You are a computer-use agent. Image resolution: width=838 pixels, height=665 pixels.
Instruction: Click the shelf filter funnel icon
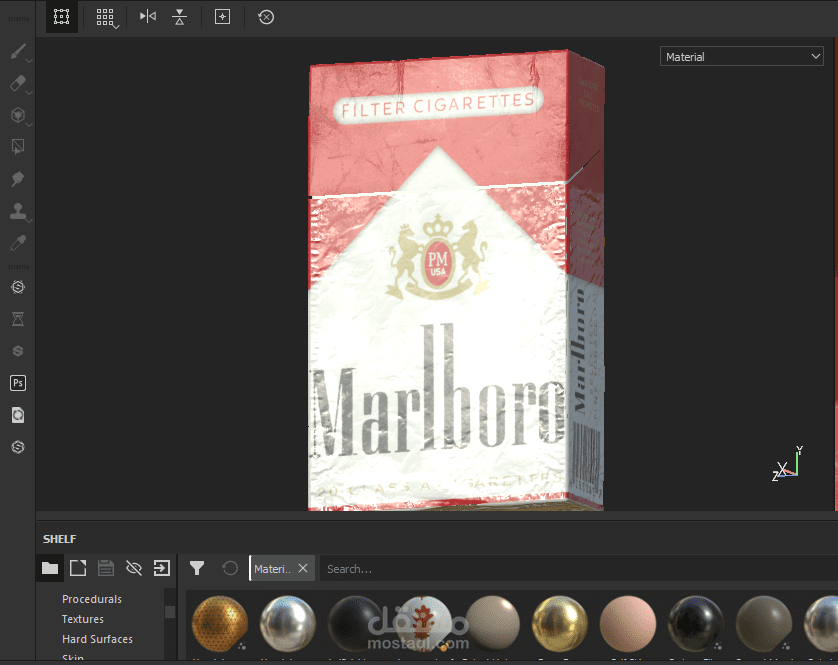coord(197,568)
